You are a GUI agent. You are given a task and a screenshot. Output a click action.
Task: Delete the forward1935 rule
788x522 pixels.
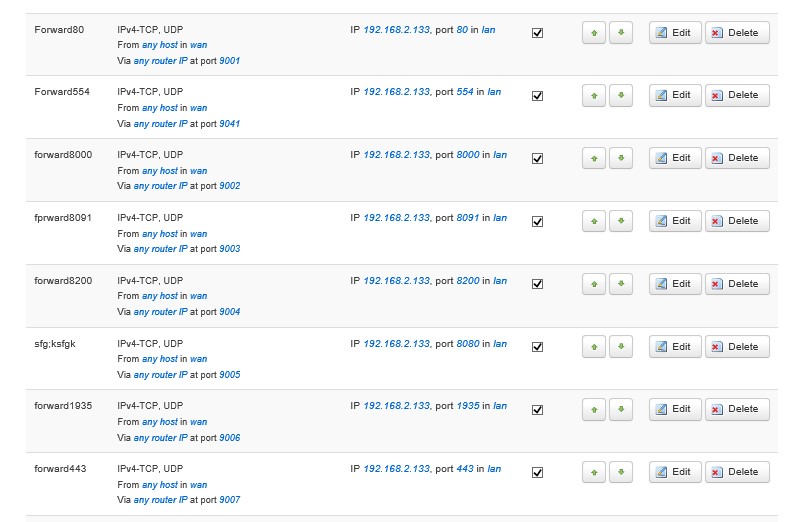coord(737,409)
